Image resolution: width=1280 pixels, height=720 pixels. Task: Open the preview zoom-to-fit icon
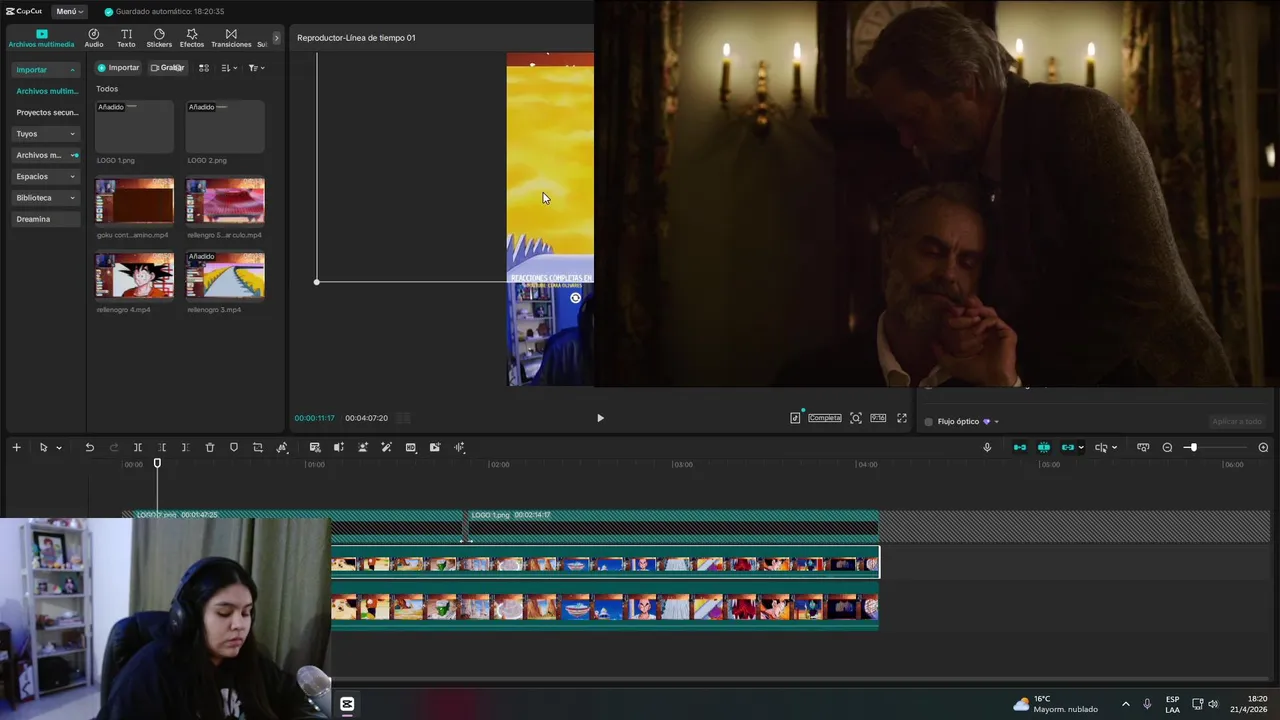(856, 418)
